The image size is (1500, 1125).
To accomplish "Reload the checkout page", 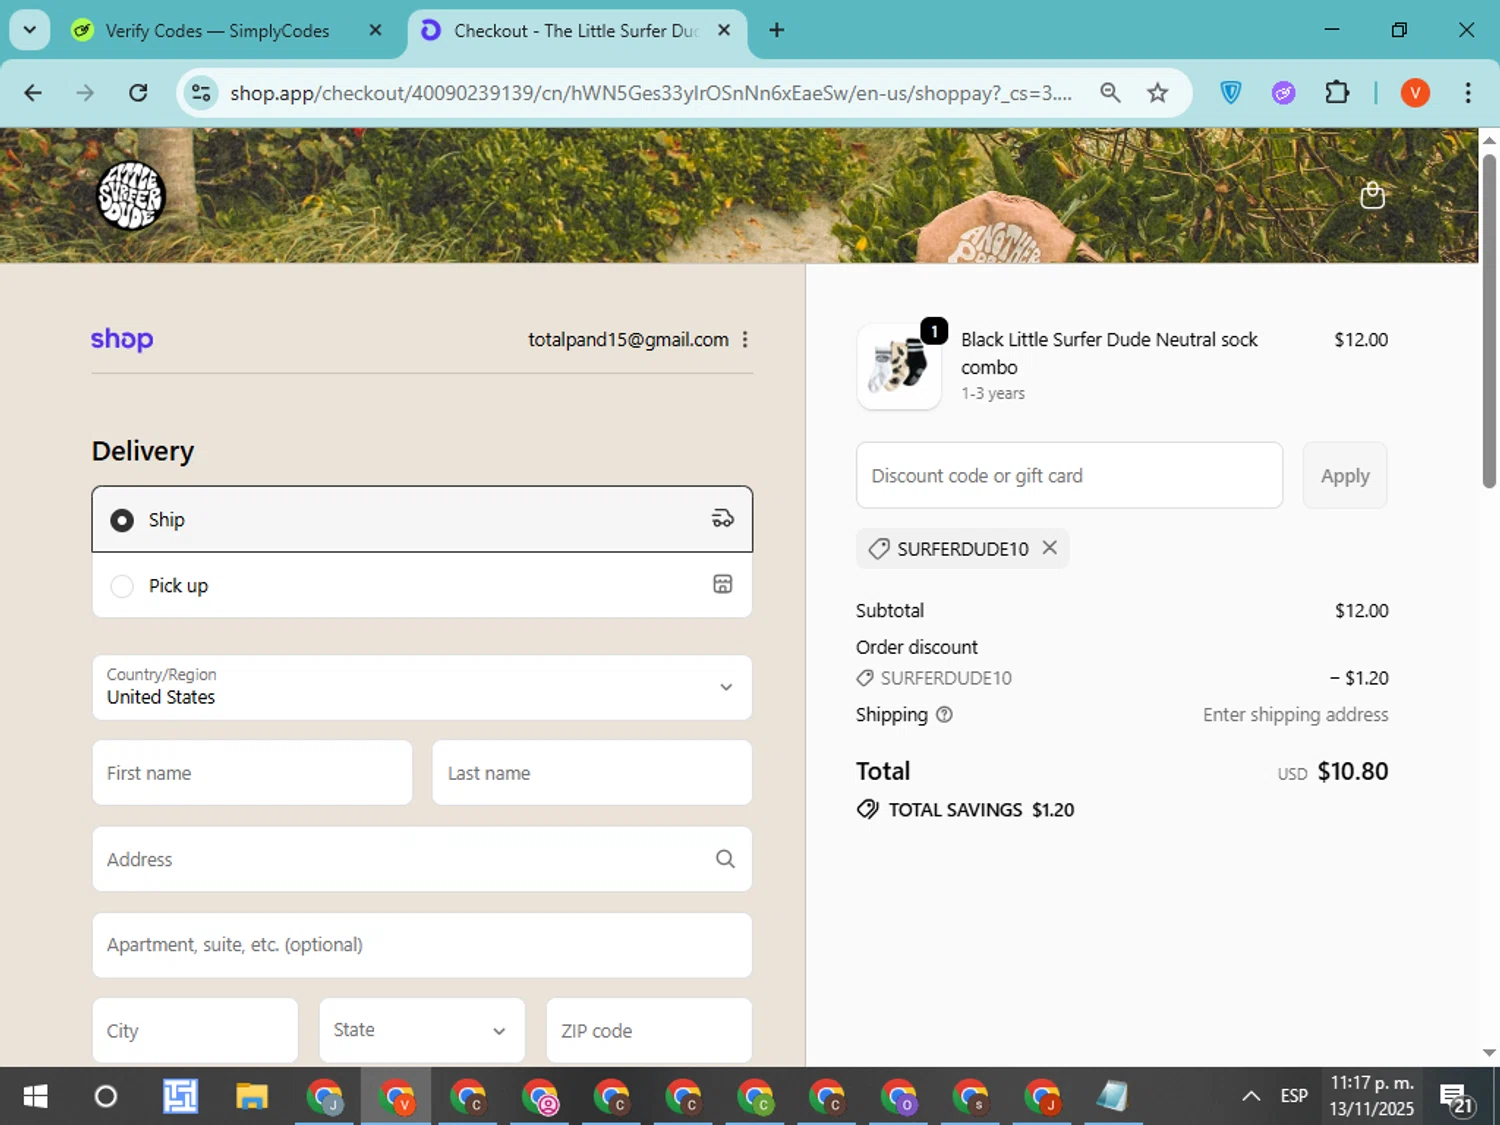I will pos(138,93).
